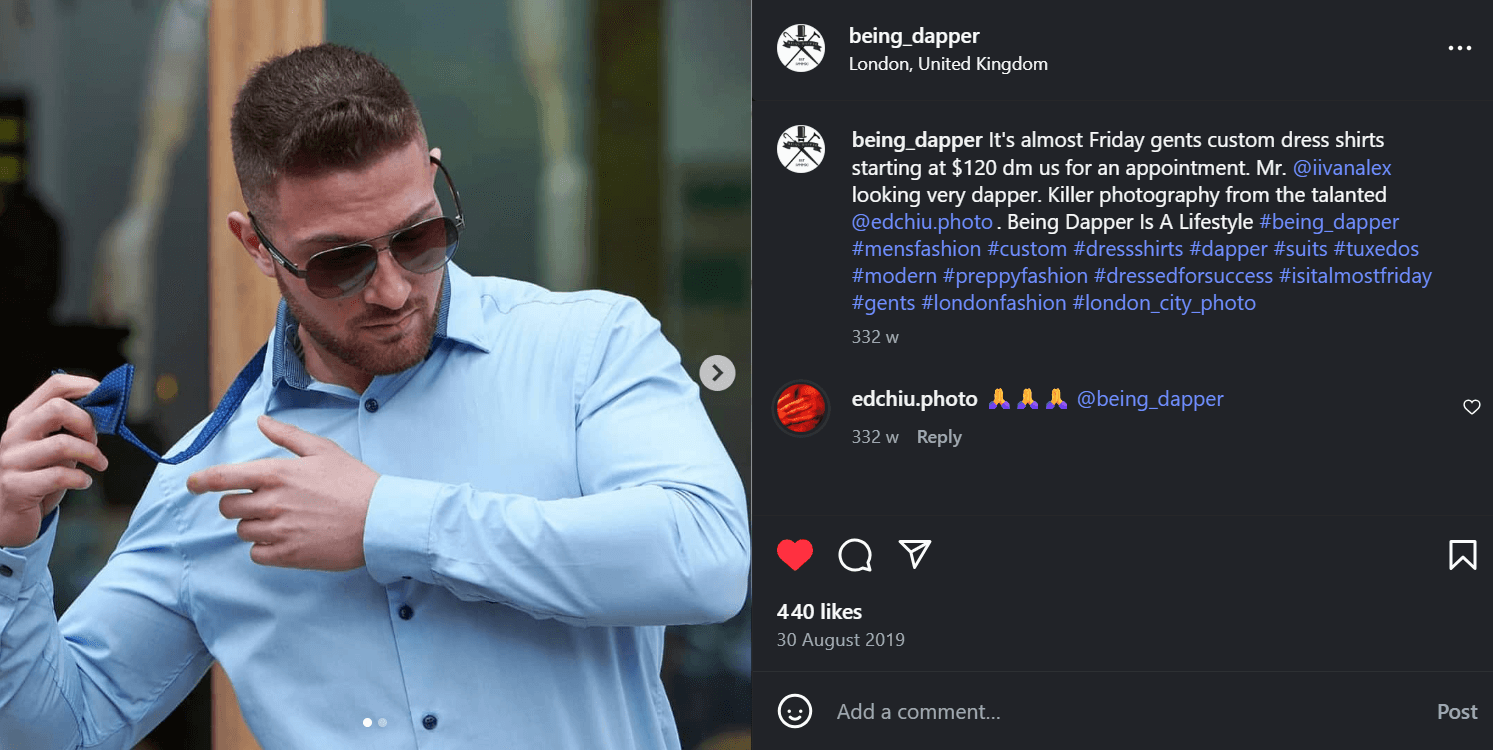Follow the #mensfashion hashtag link
Viewport: 1493px width, 750px height.
tap(916, 249)
